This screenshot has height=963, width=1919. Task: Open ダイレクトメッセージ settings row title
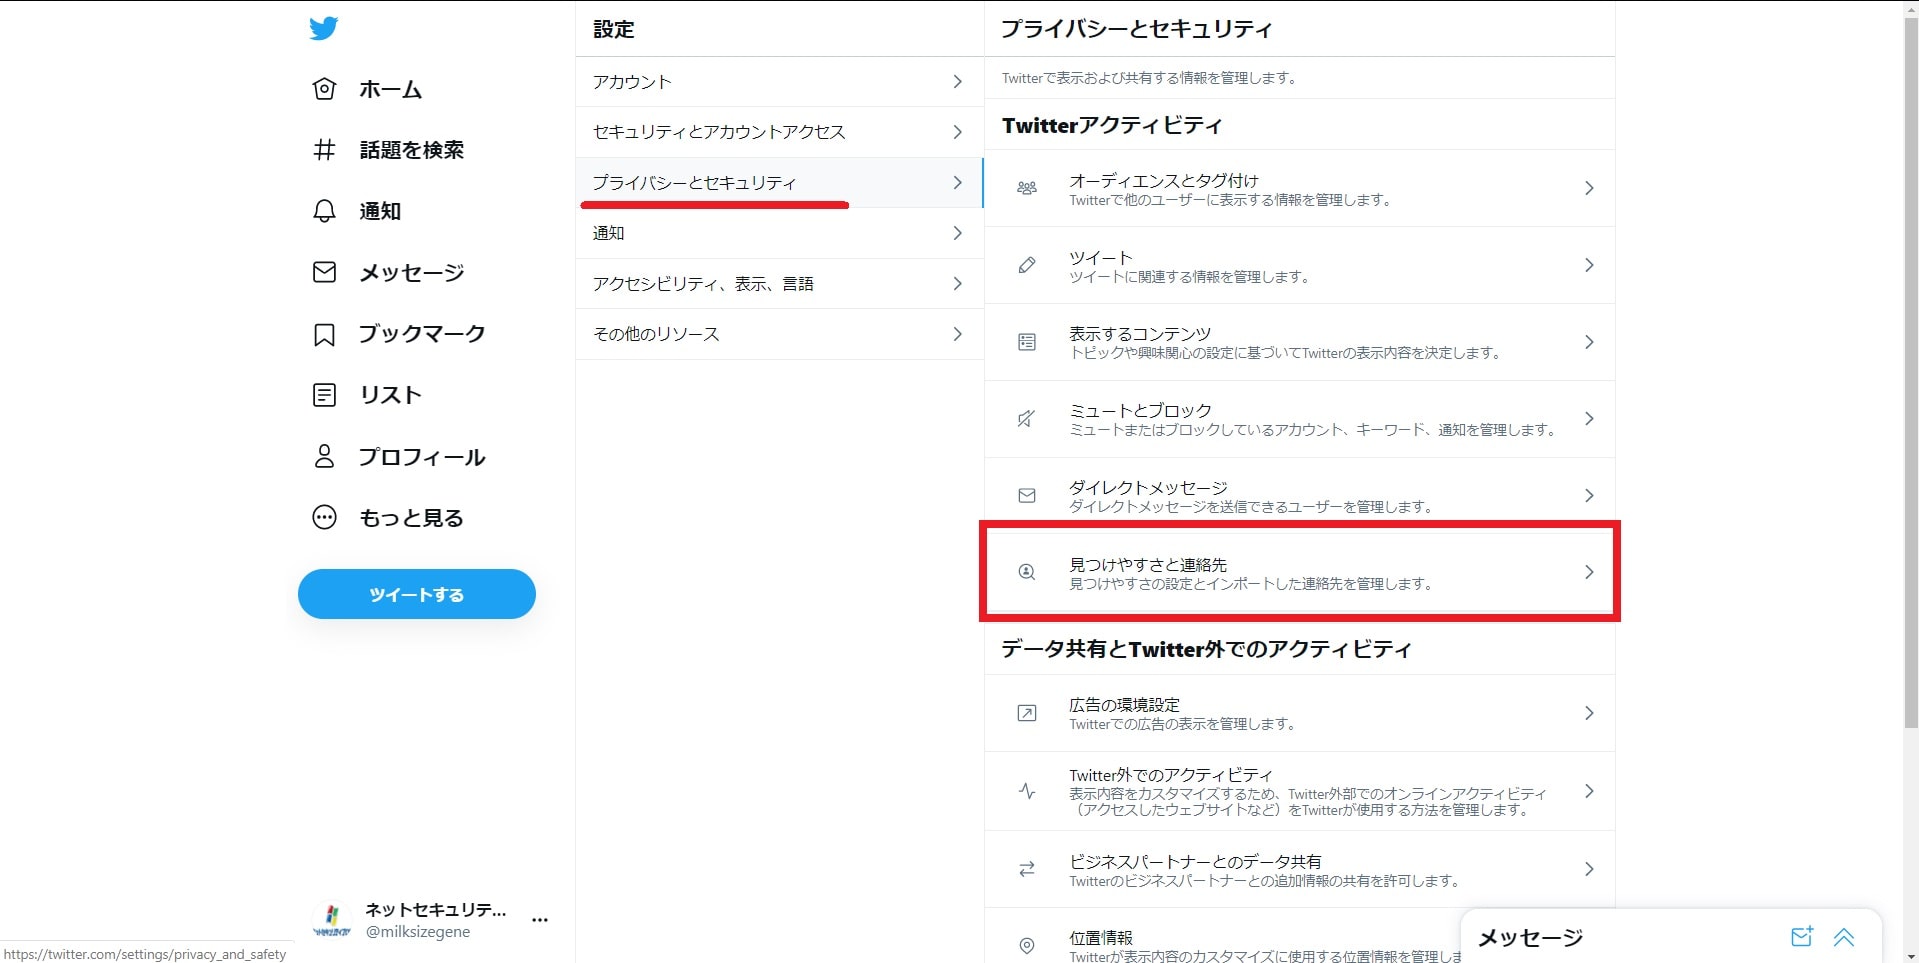coord(1148,487)
